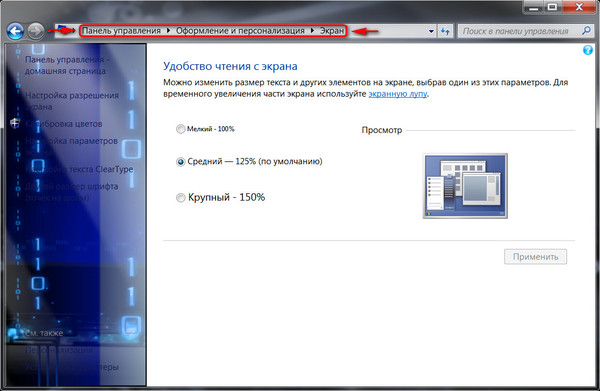Go back with the blue Back arrow
Image resolution: width=600 pixels, height=391 pixels.
pyautogui.click(x=15, y=31)
